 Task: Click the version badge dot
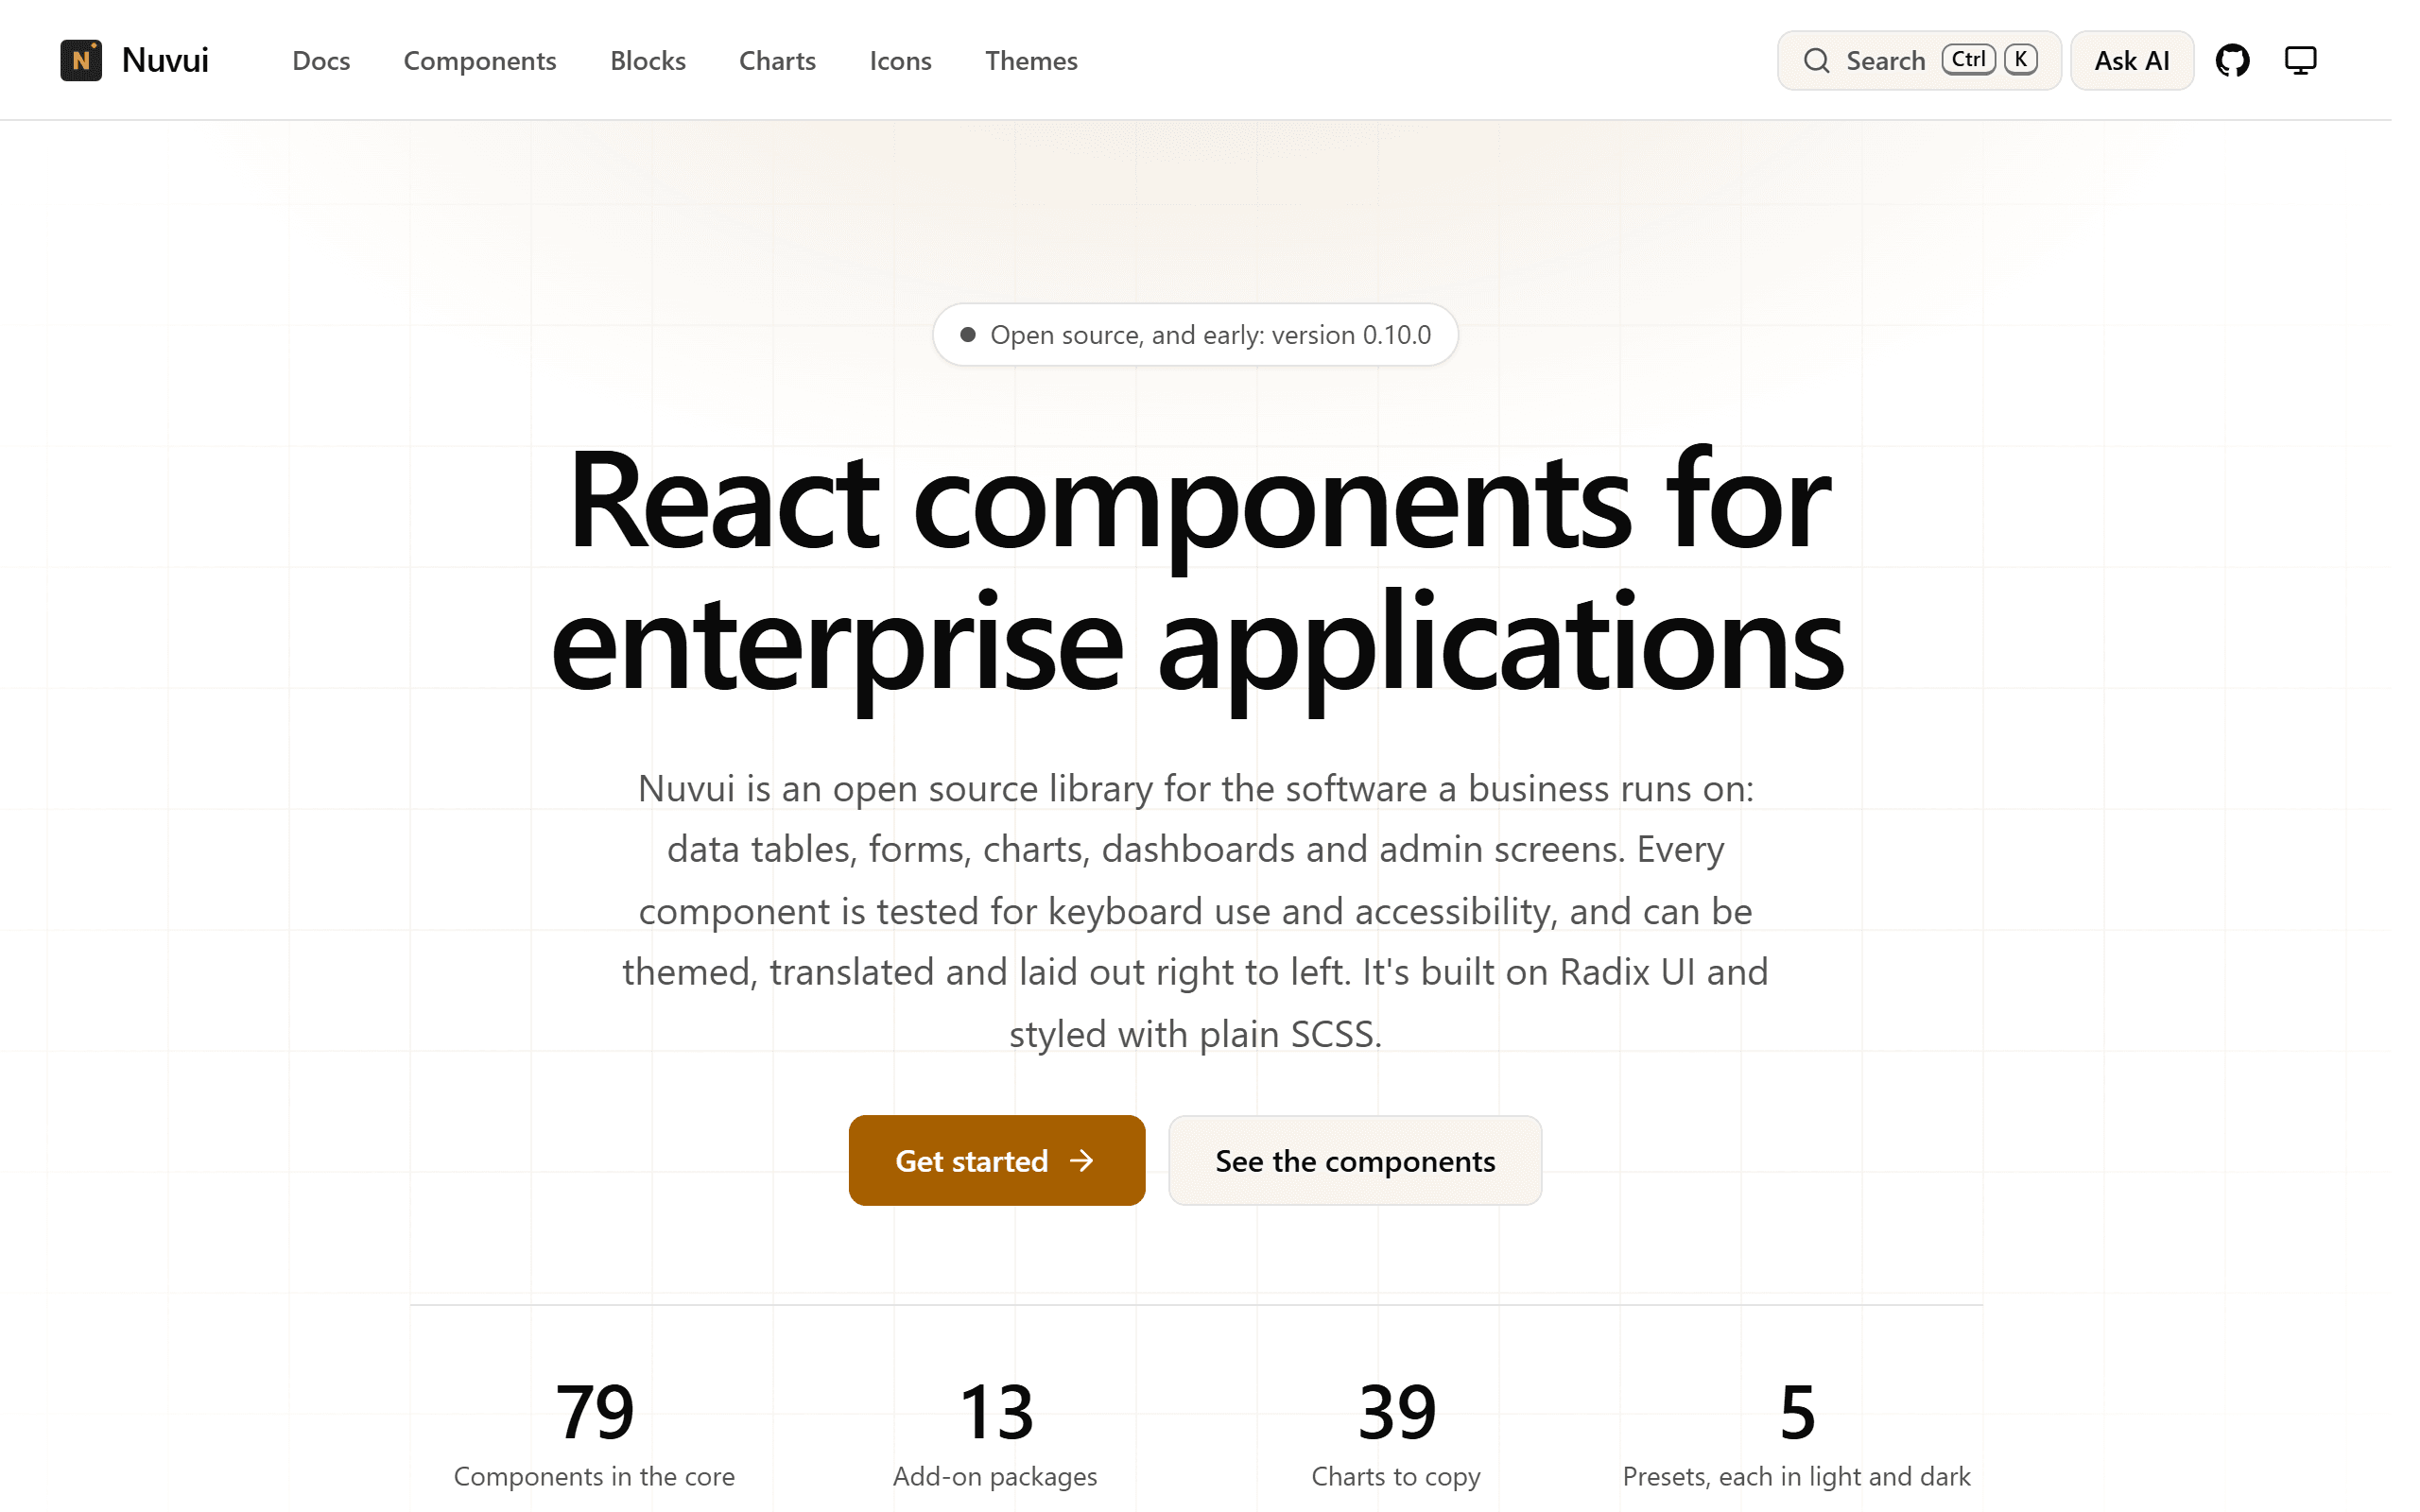pos(967,335)
